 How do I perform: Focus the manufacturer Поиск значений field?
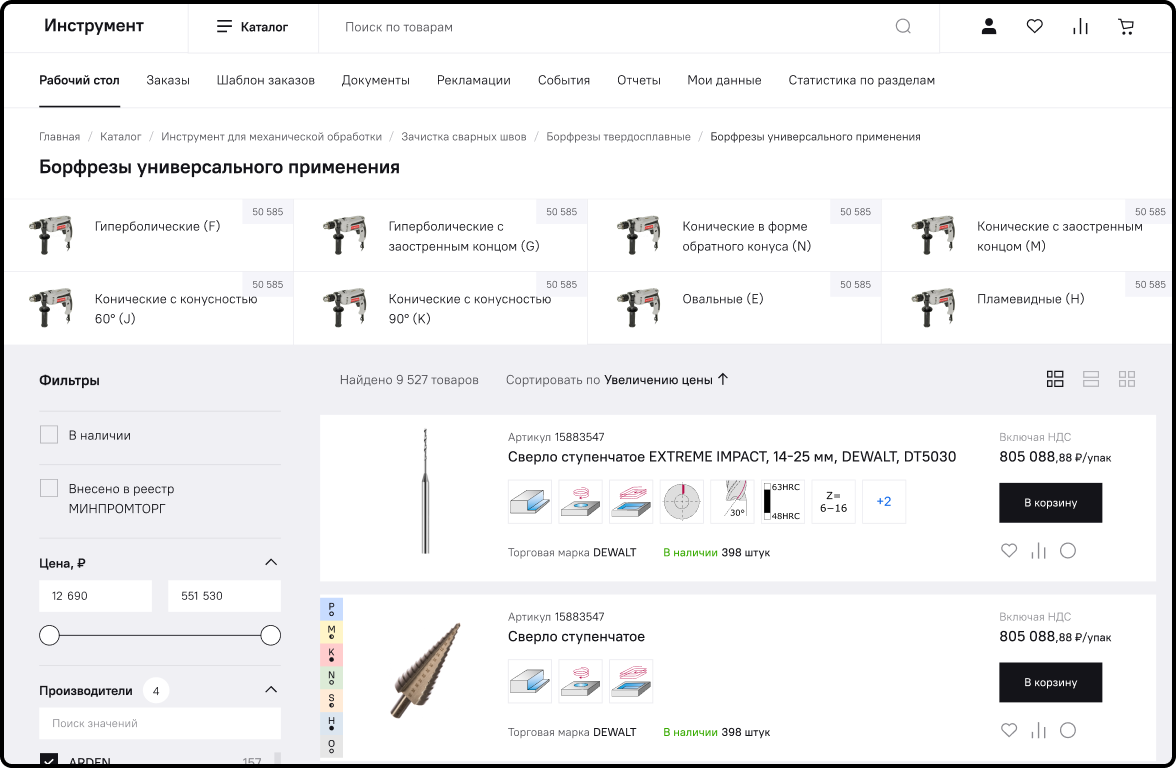(x=160, y=723)
